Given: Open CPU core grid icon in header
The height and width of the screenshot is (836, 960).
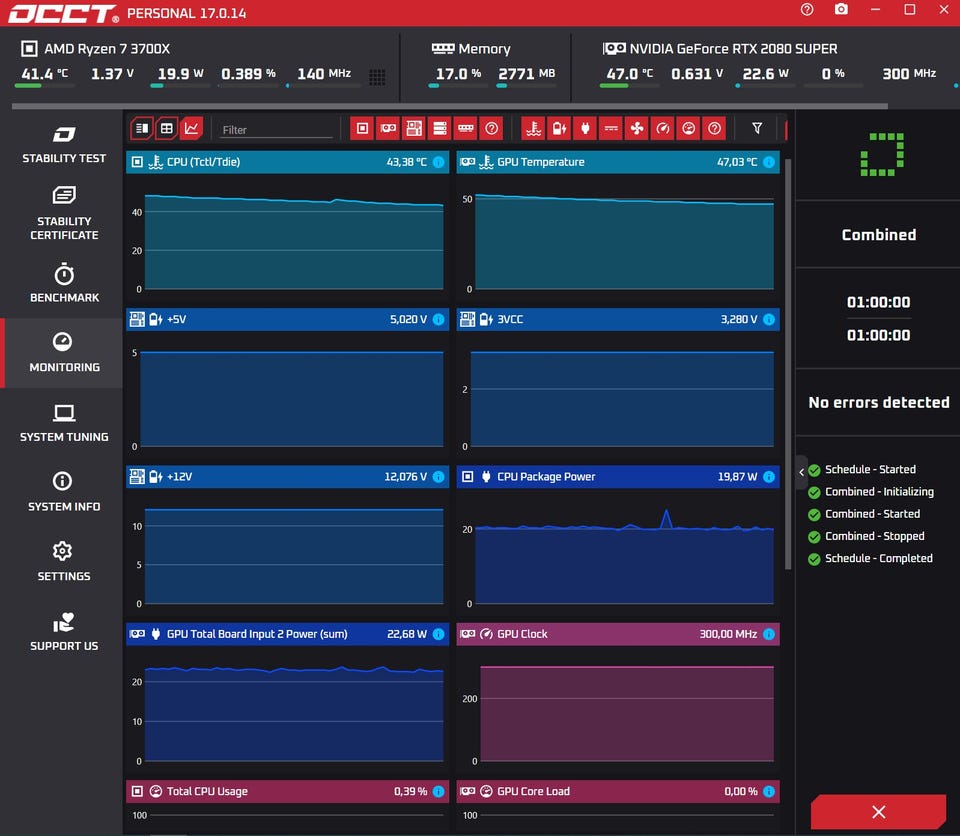Looking at the screenshot, I should (x=377, y=77).
